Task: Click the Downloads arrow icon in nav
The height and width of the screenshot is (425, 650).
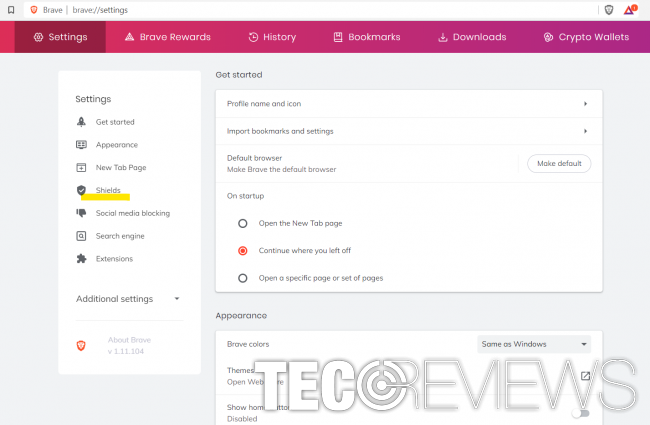Action: pyautogui.click(x=443, y=37)
